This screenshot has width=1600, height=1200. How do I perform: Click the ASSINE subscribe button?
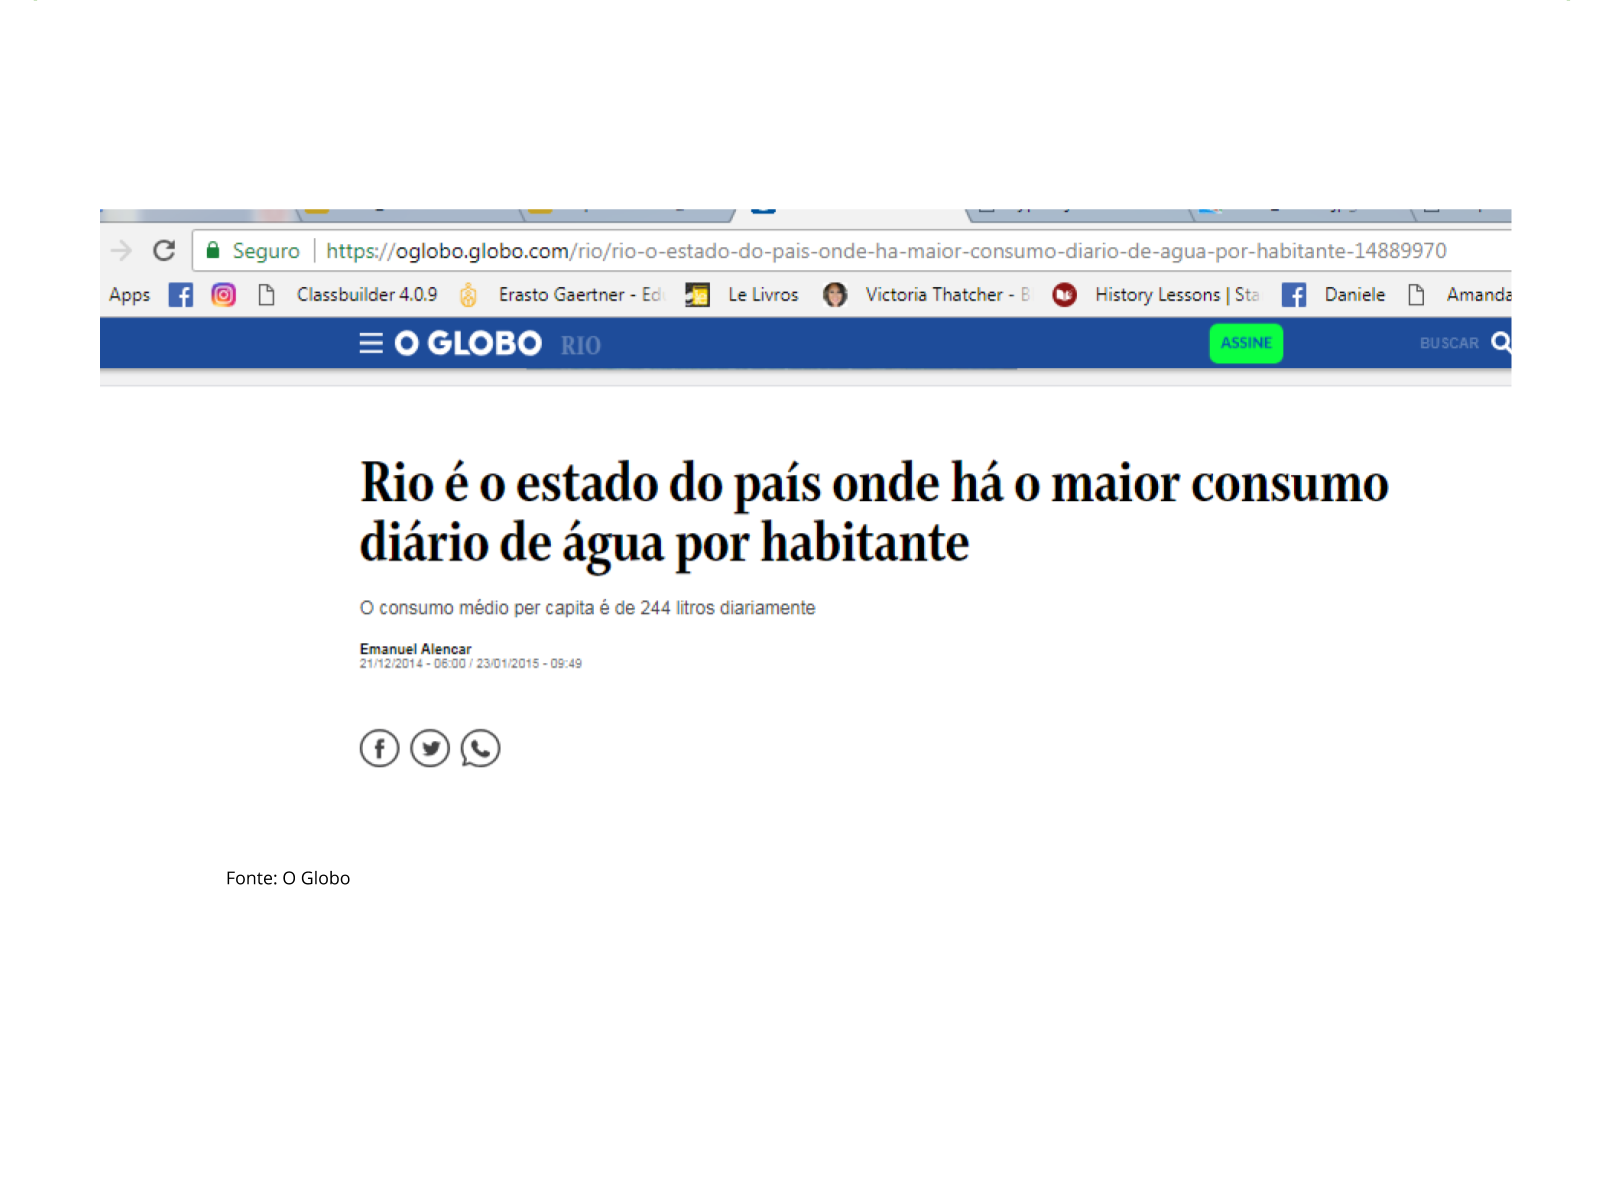[x=1245, y=343]
